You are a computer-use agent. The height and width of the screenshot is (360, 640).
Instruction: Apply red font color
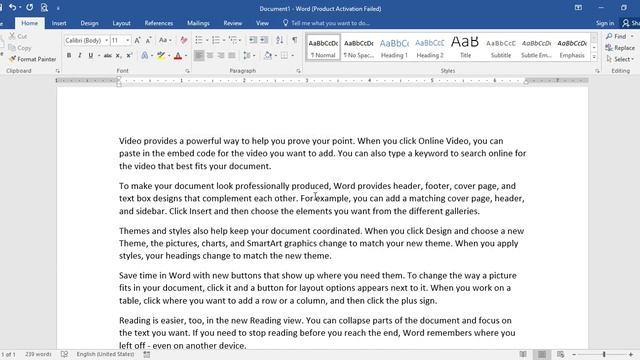(178, 56)
